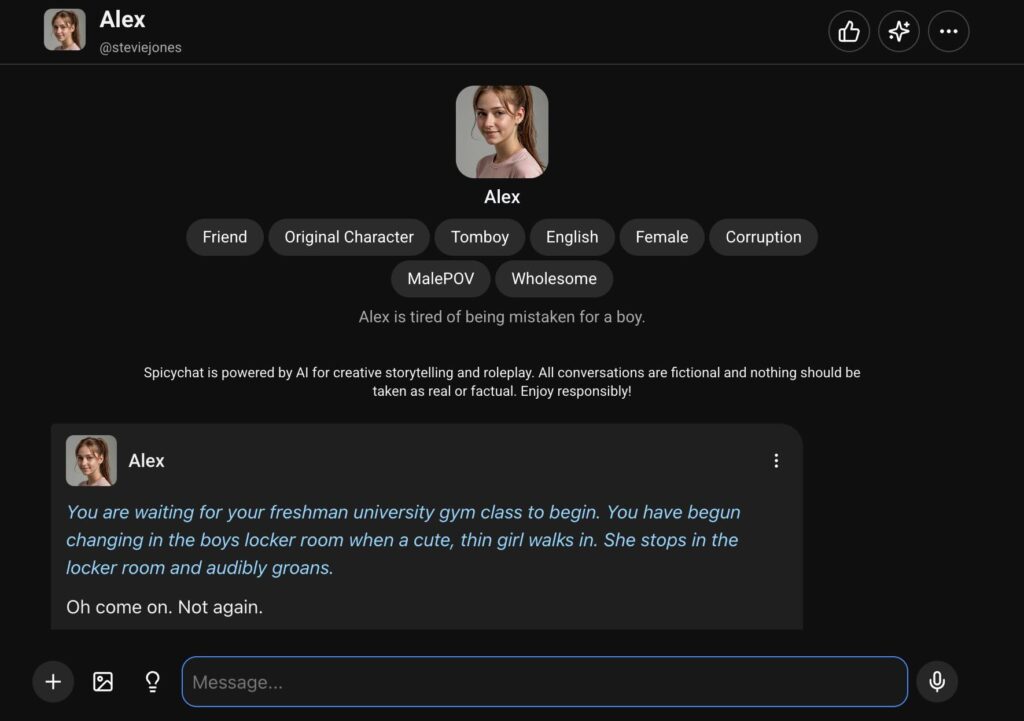Viewport: 1024px width, 721px height.
Task: Select the MalePOV tag
Action: pyautogui.click(x=441, y=279)
